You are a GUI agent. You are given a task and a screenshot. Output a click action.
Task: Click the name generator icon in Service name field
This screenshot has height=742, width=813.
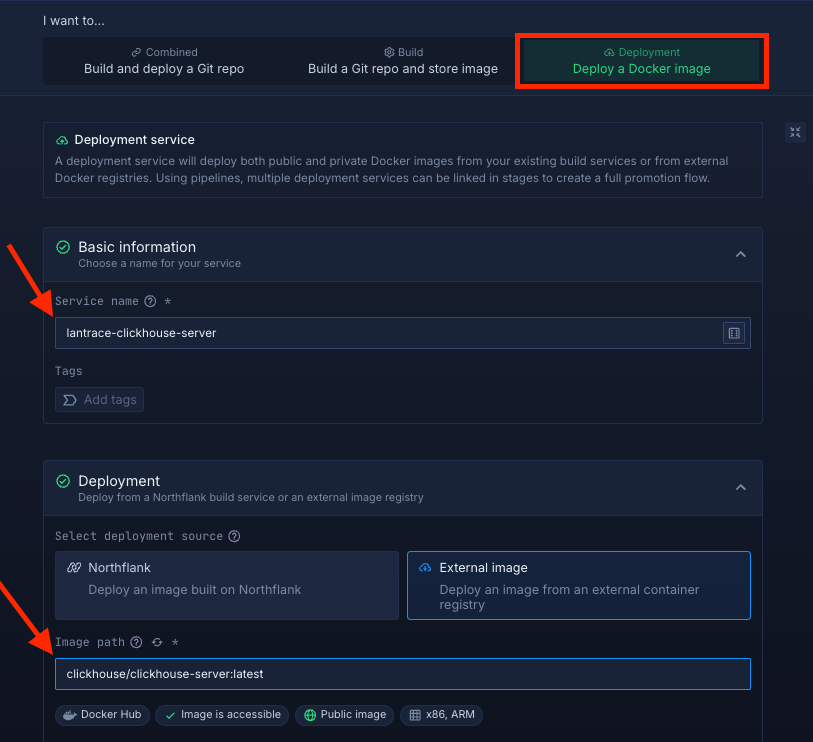[733, 333]
